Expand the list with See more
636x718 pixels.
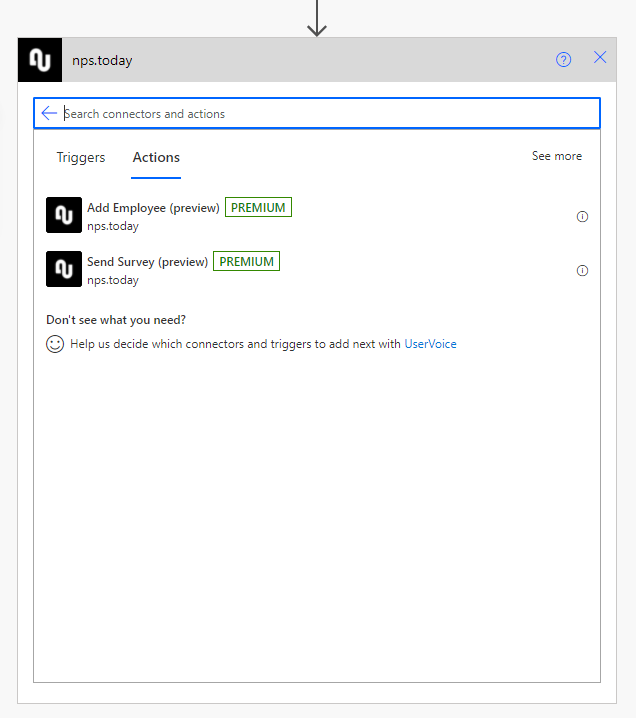tap(556, 156)
